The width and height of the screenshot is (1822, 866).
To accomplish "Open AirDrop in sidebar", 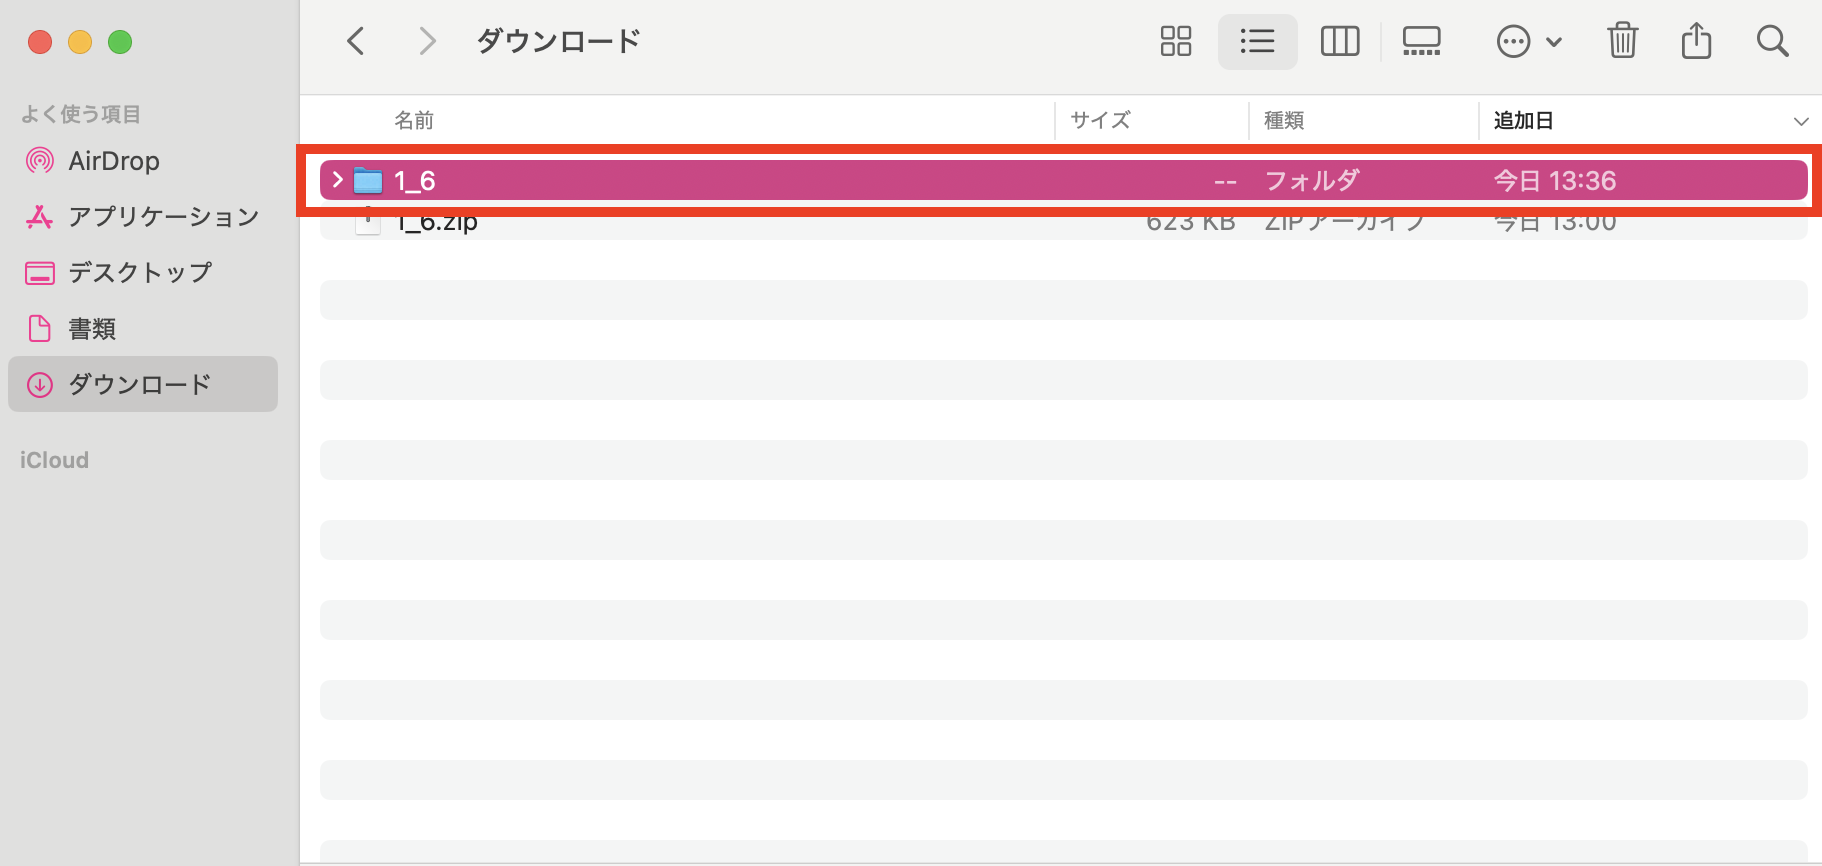I will [x=113, y=161].
